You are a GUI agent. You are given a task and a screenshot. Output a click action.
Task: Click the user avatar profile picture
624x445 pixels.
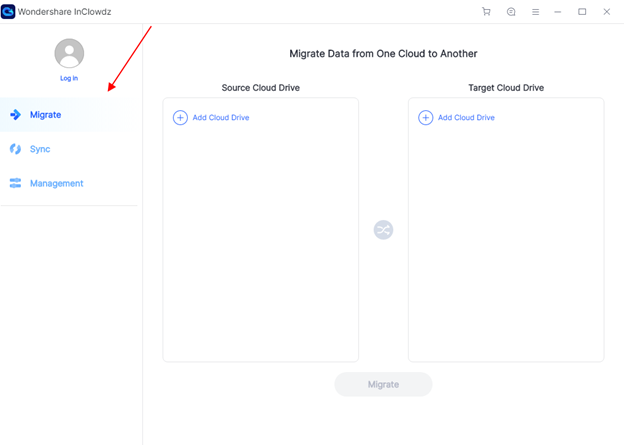tap(69, 53)
